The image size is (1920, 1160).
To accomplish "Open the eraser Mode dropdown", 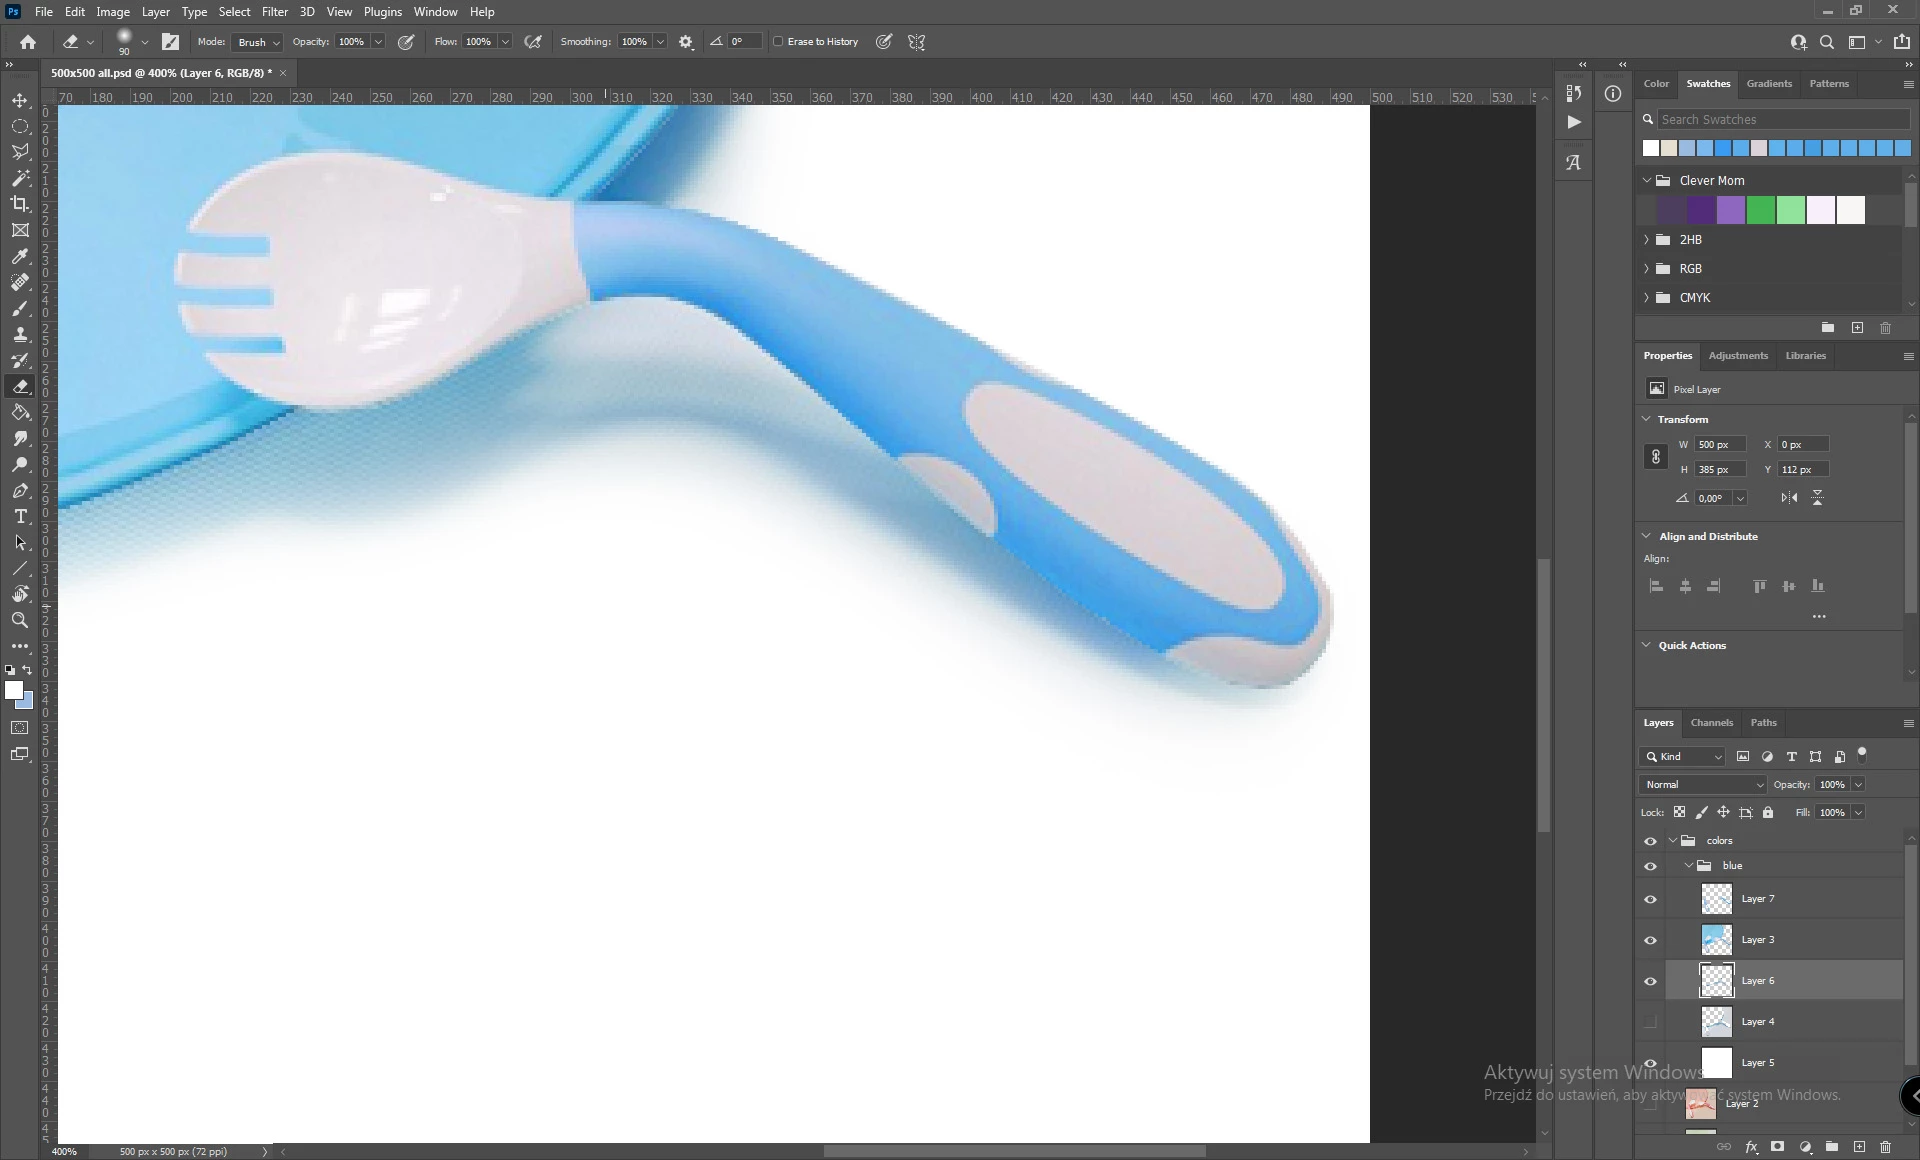I will coord(257,42).
